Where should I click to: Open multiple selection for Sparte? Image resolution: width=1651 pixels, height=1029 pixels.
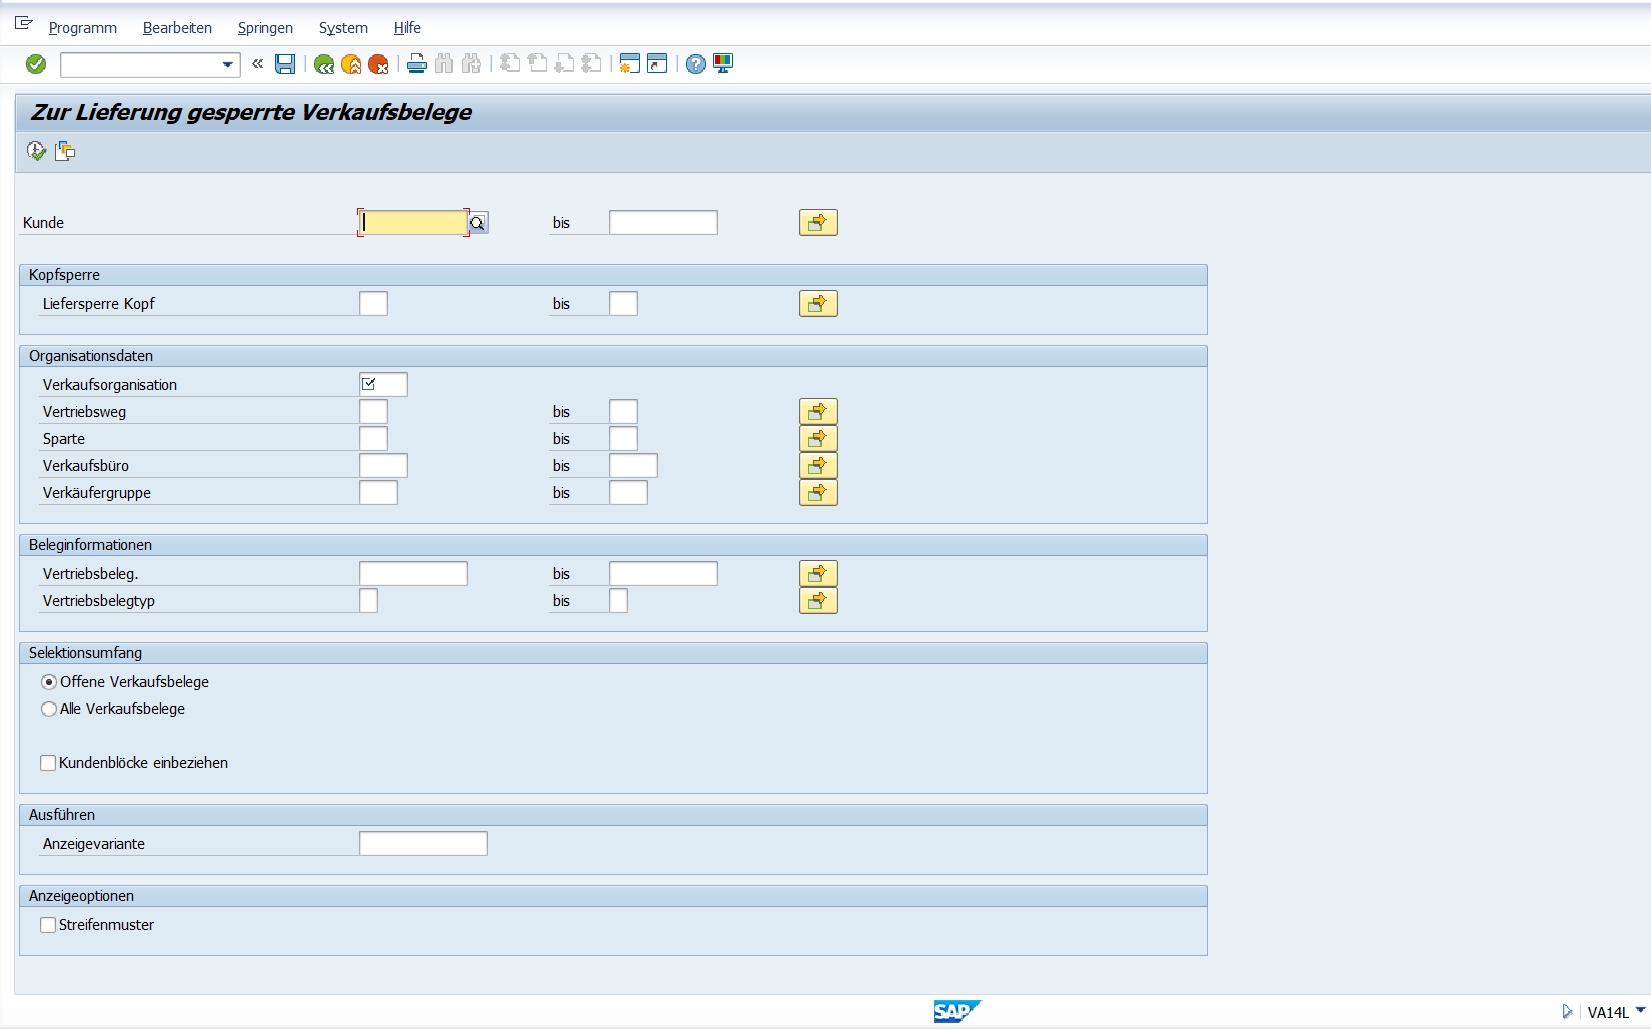(818, 438)
